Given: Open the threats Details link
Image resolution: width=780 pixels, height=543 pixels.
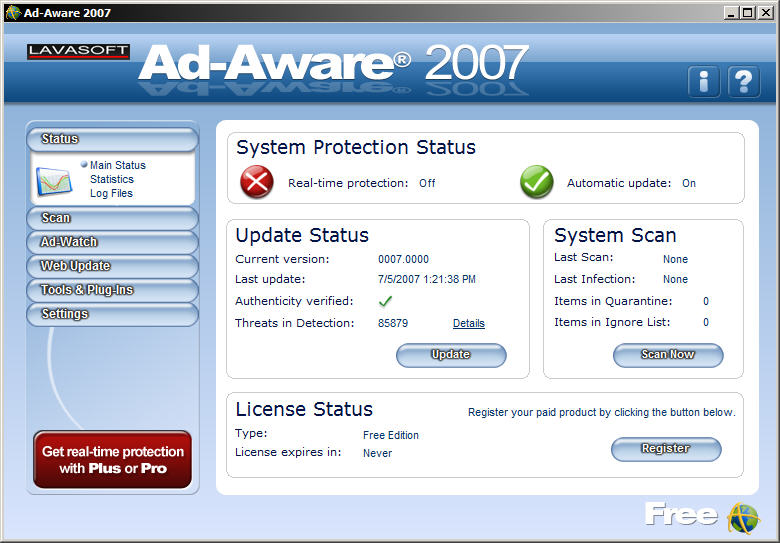Looking at the screenshot, I should click(x=469, y=323).
